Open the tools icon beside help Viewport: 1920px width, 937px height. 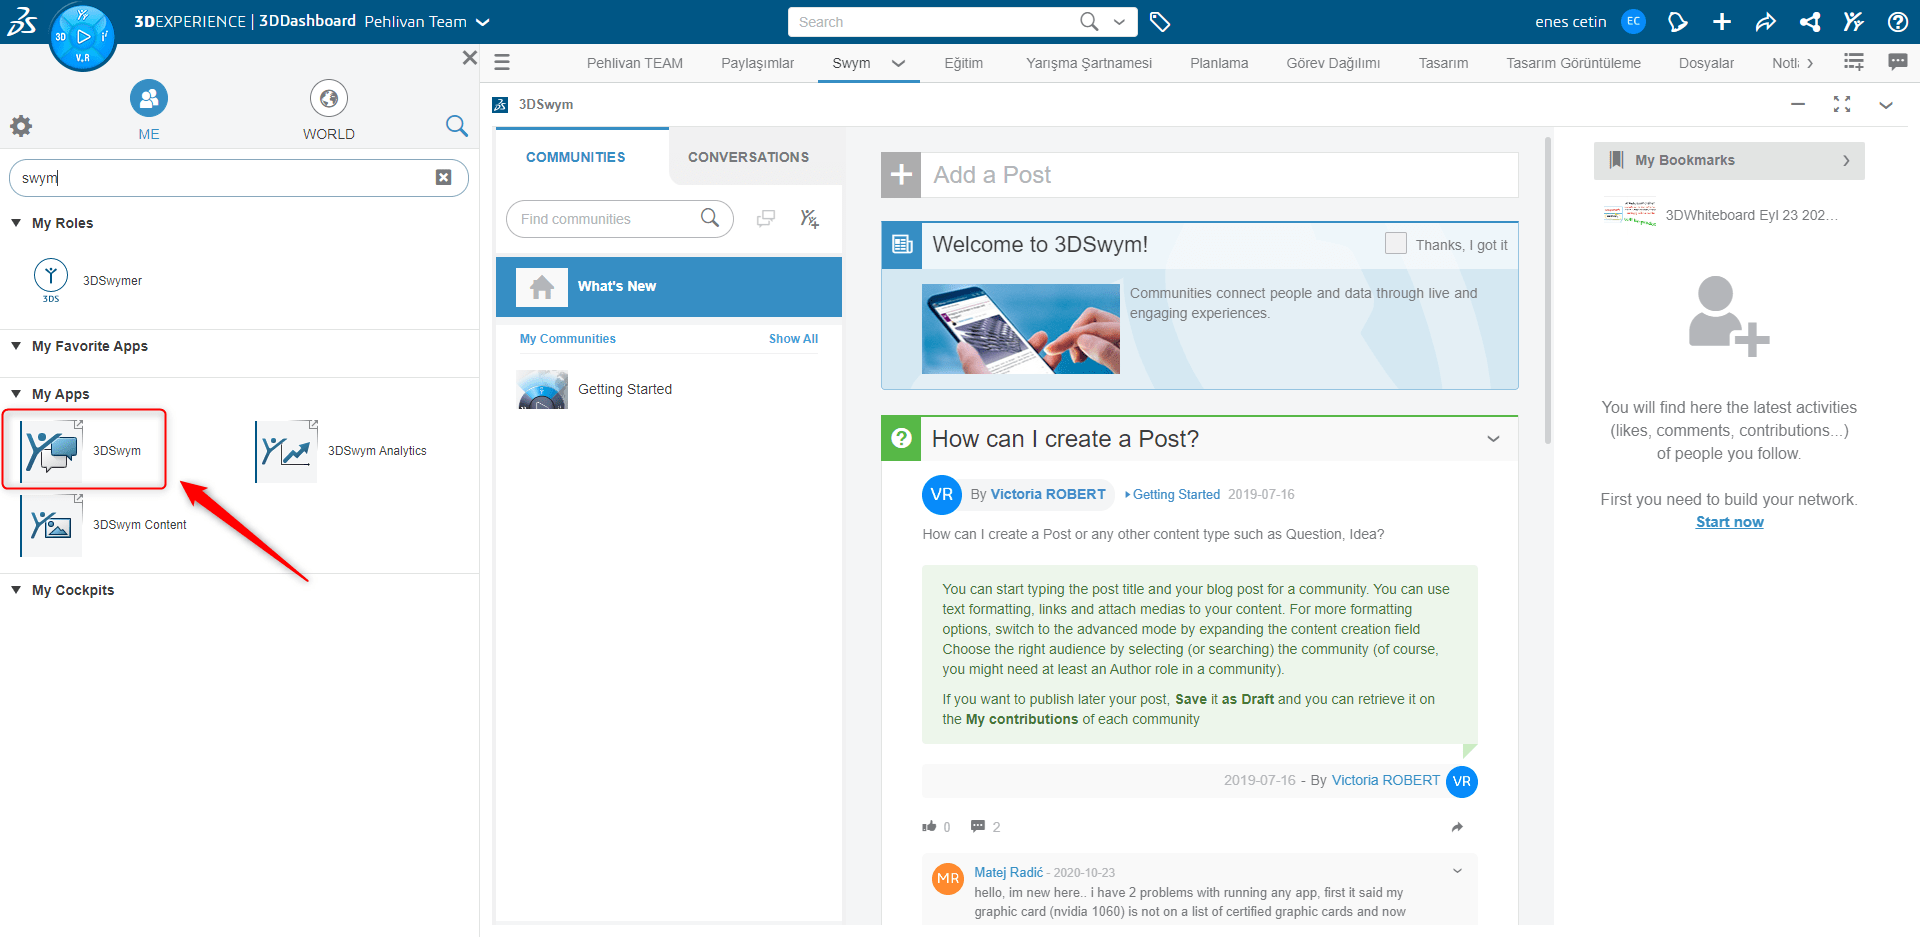tap(1854, 22)
